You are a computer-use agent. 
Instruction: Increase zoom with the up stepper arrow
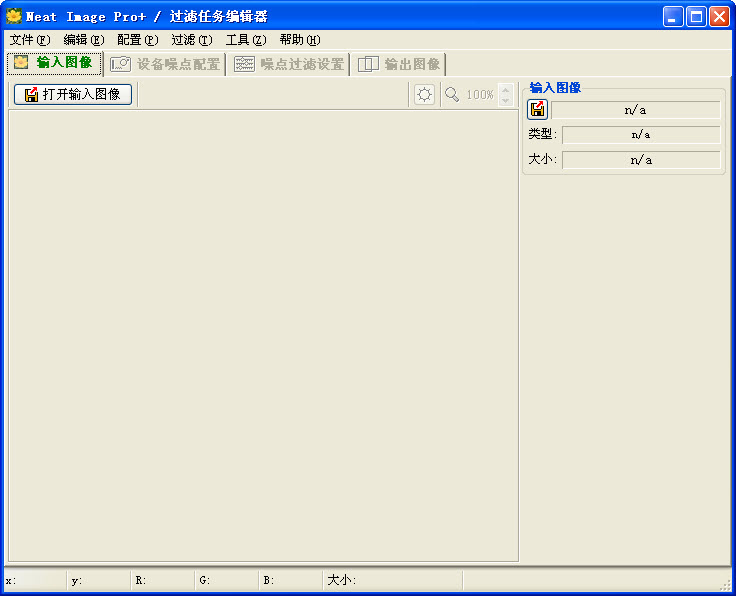point(506,90)
